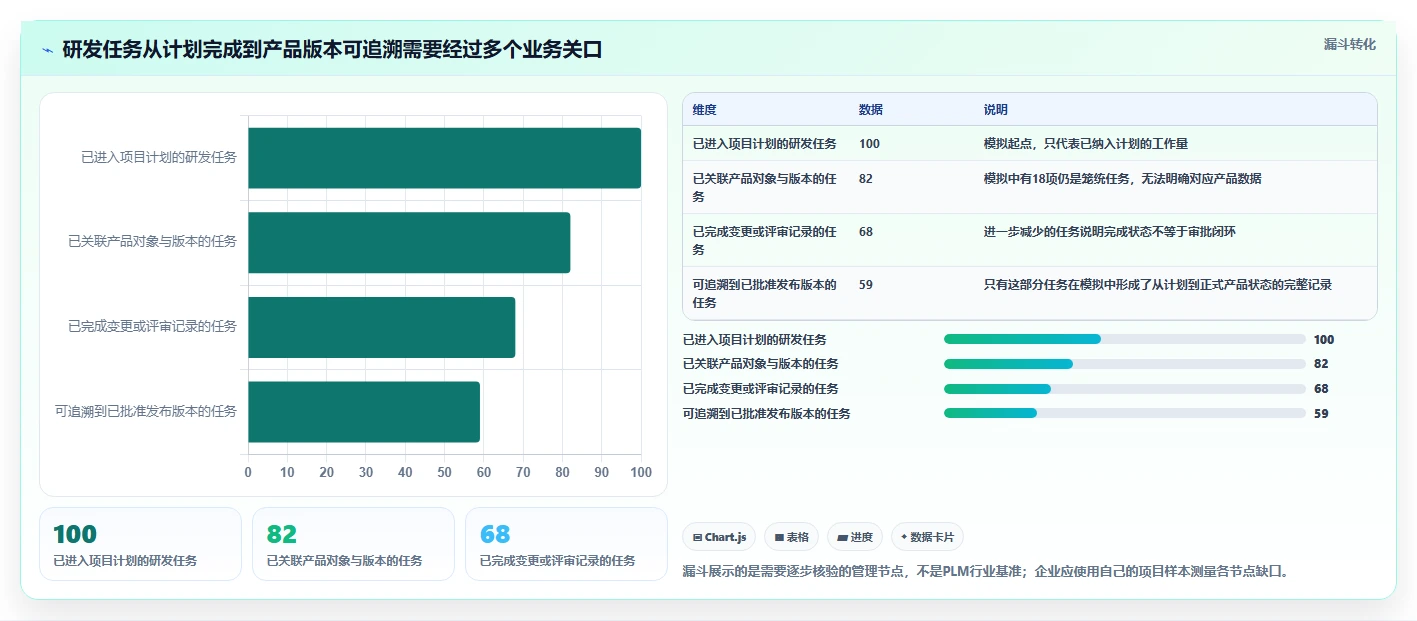The height and width of the screenshot is (621, 1417).
Task: Click the 可追溯到已批准发布版本的任务 chart bar
Action: coord(364,412)
